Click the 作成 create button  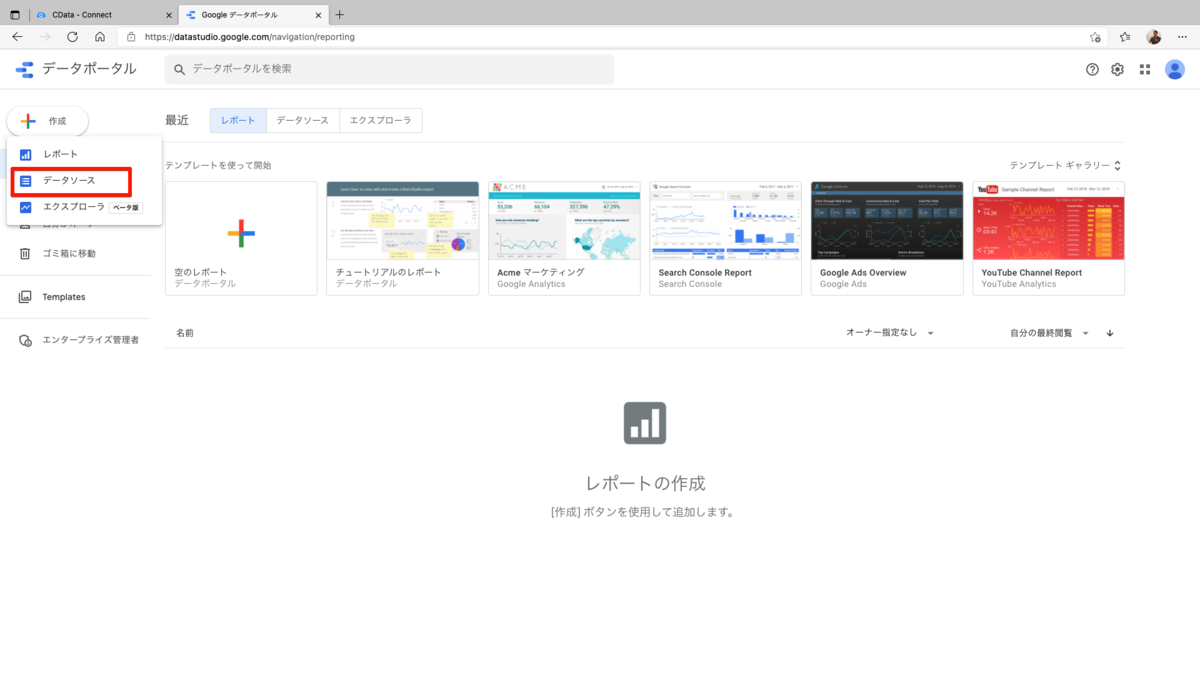(47, 121)
